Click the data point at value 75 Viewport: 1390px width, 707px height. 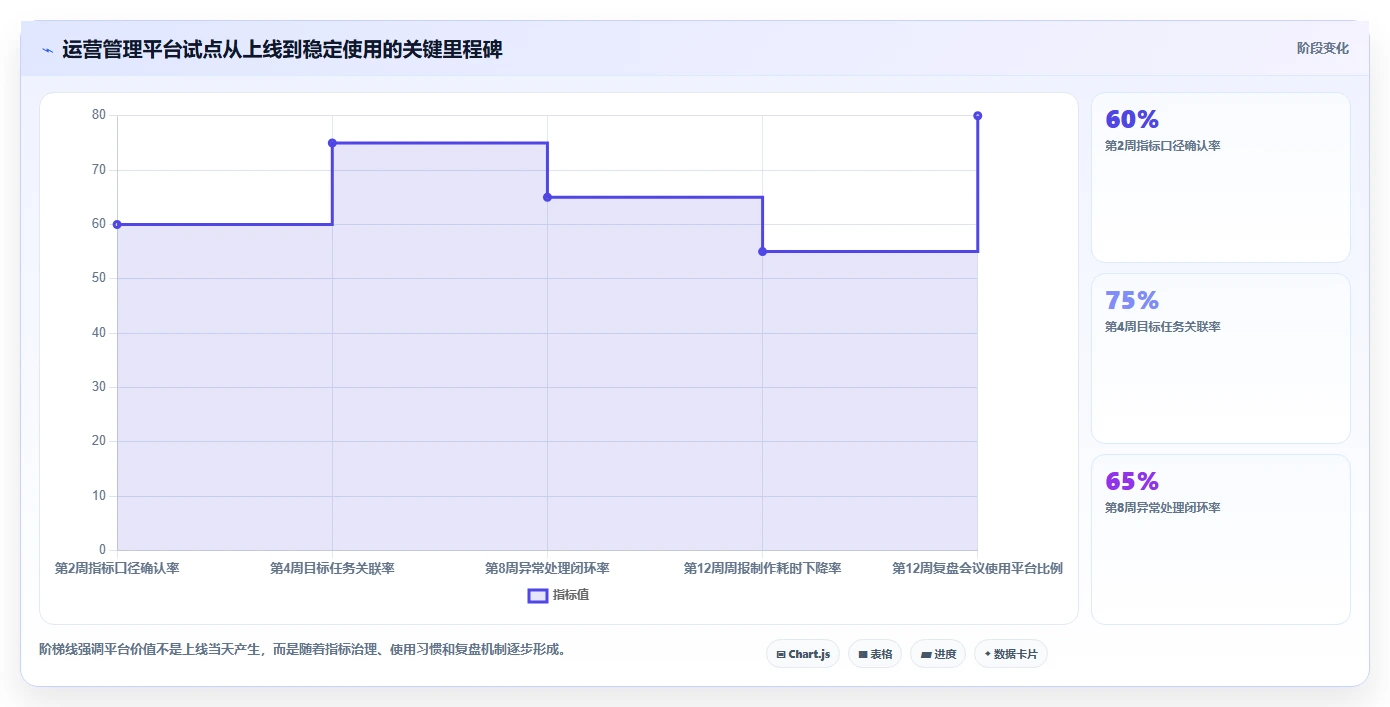[332, 143]
